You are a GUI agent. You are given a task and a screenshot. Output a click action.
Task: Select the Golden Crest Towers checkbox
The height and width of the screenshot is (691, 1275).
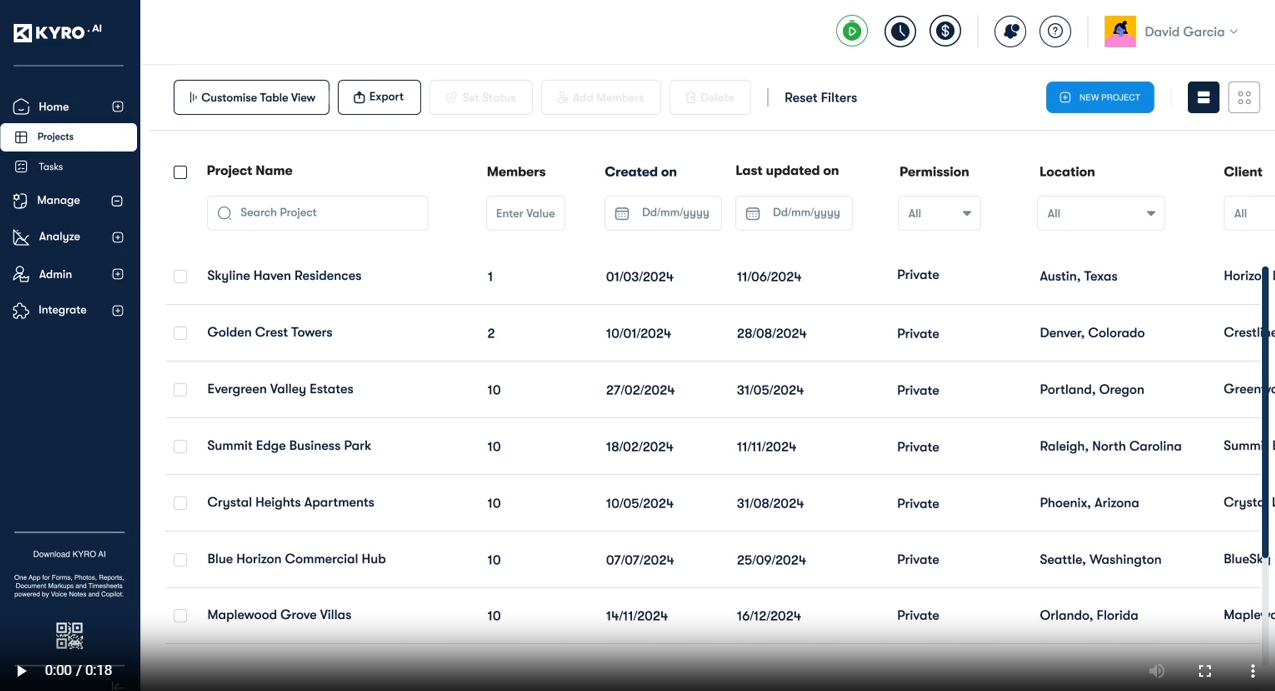pos(180,333)
